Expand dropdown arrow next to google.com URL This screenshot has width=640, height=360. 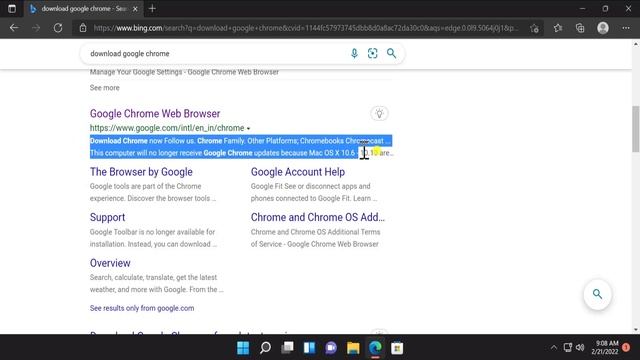click(x=248, y=129)
